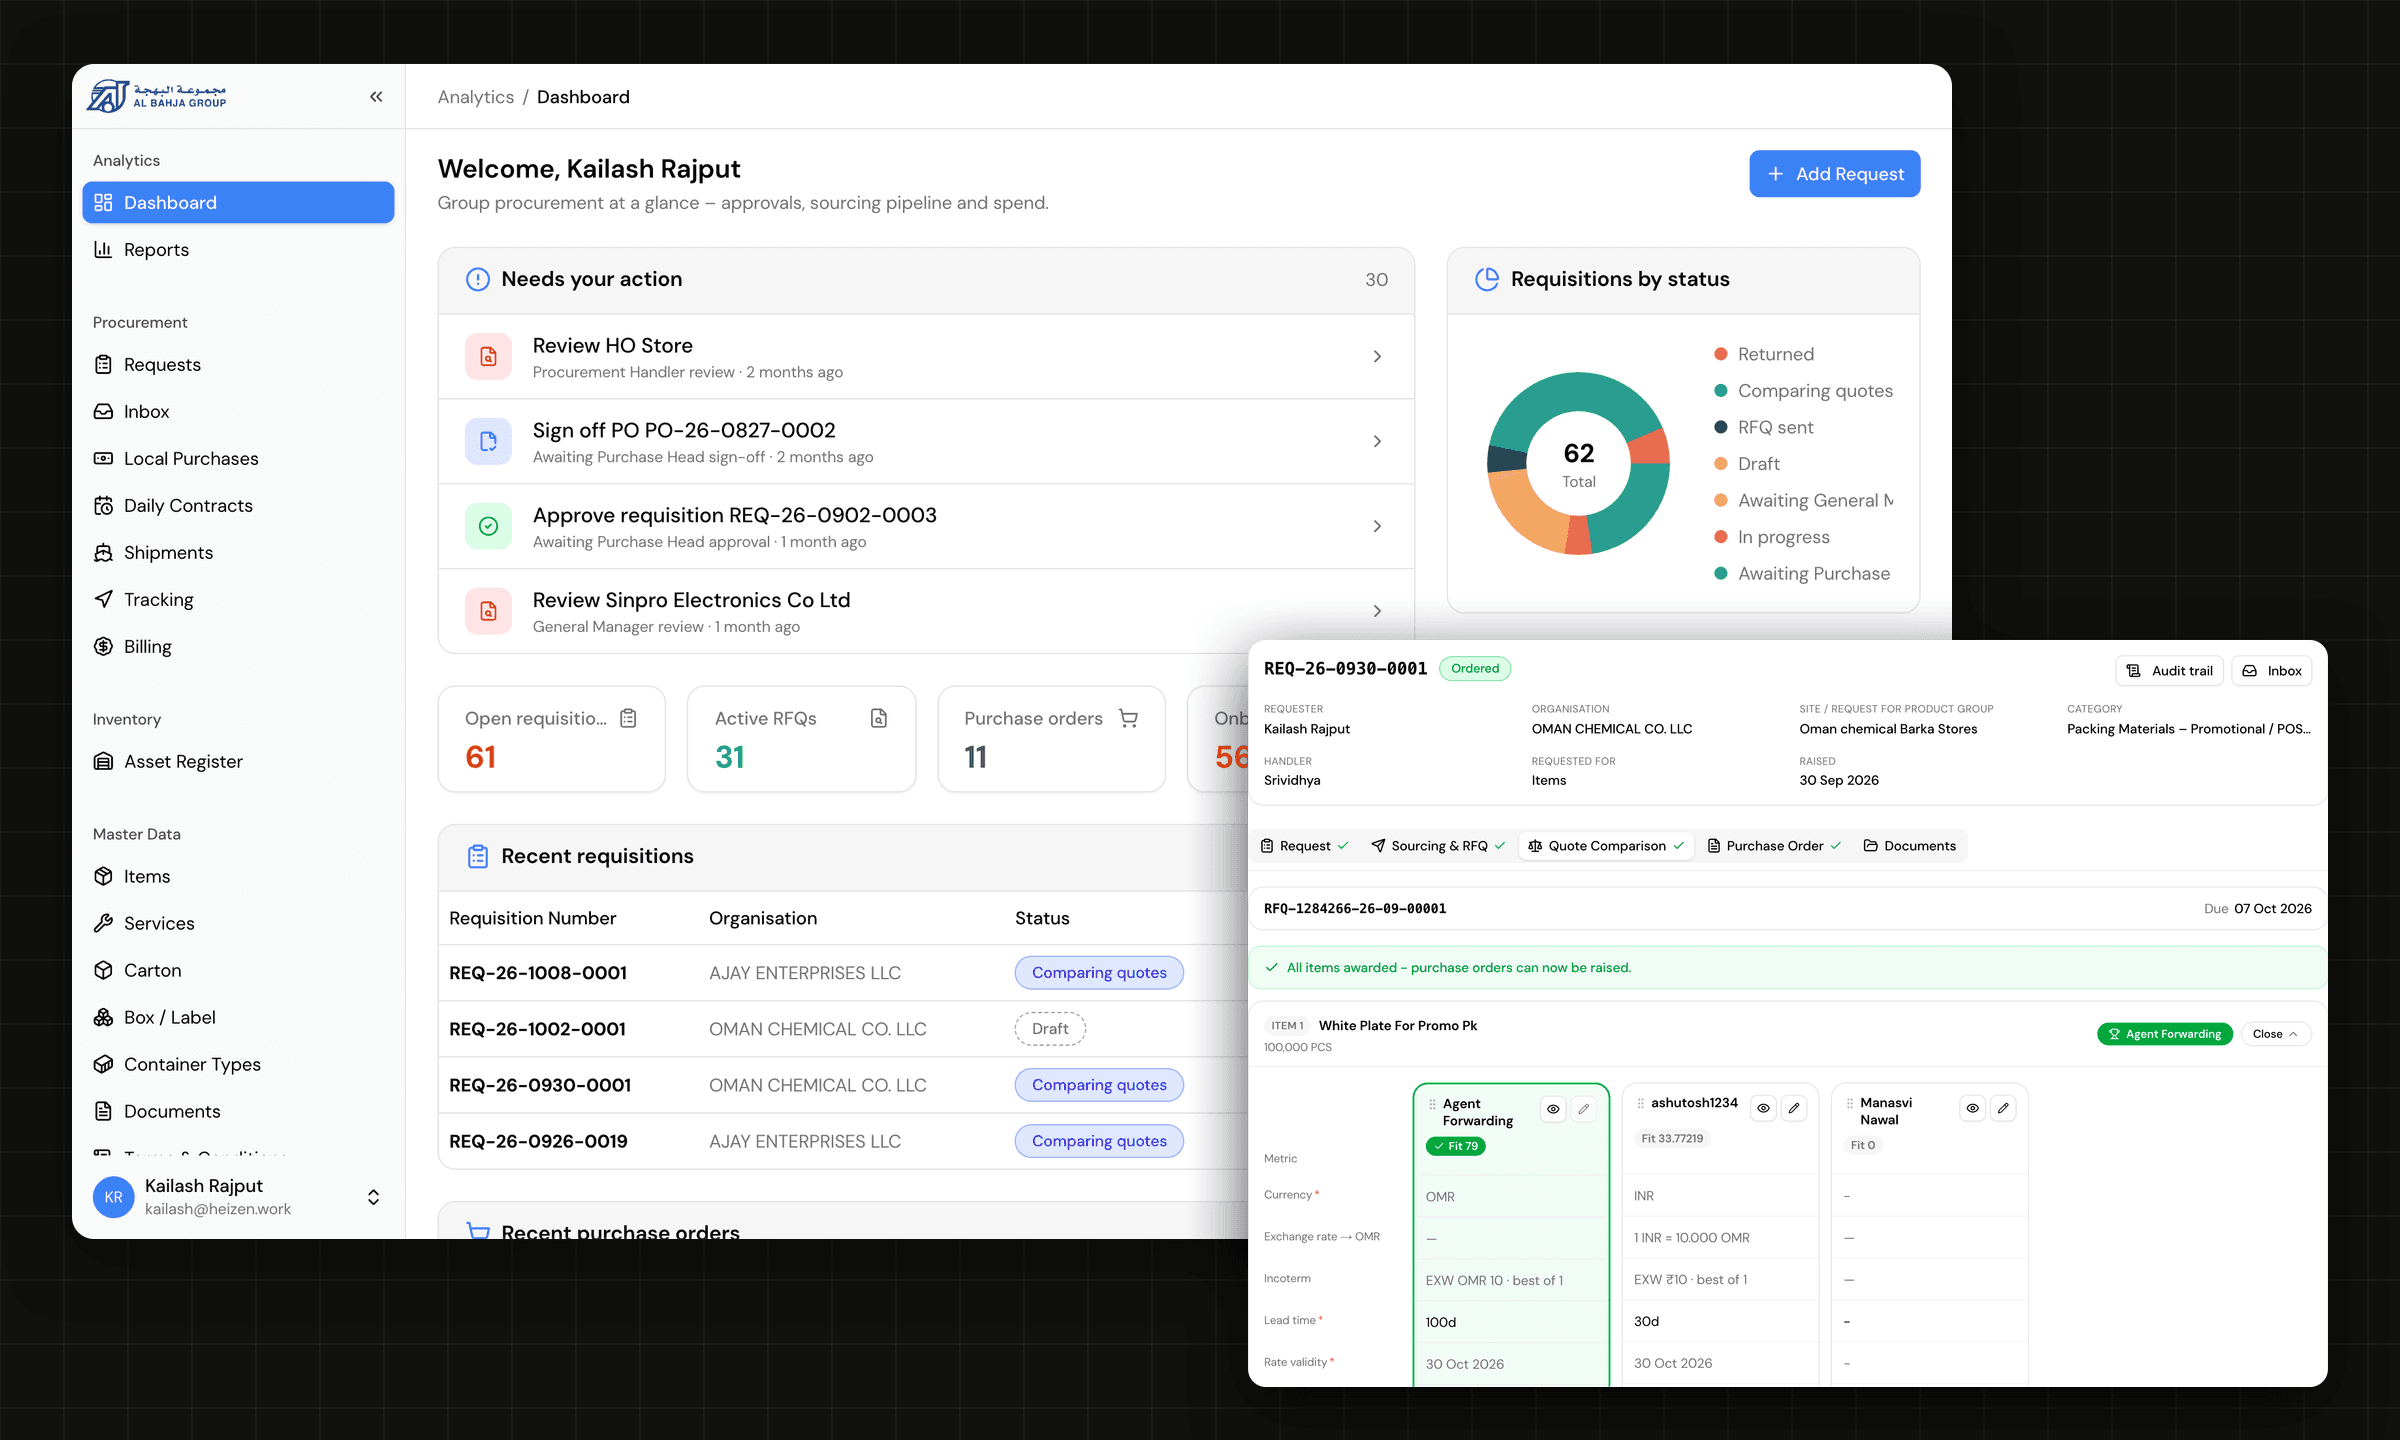Screen dimensions: 2400x1440
Task: Open the Active RFQs stat card
Action: pos(801,739)
